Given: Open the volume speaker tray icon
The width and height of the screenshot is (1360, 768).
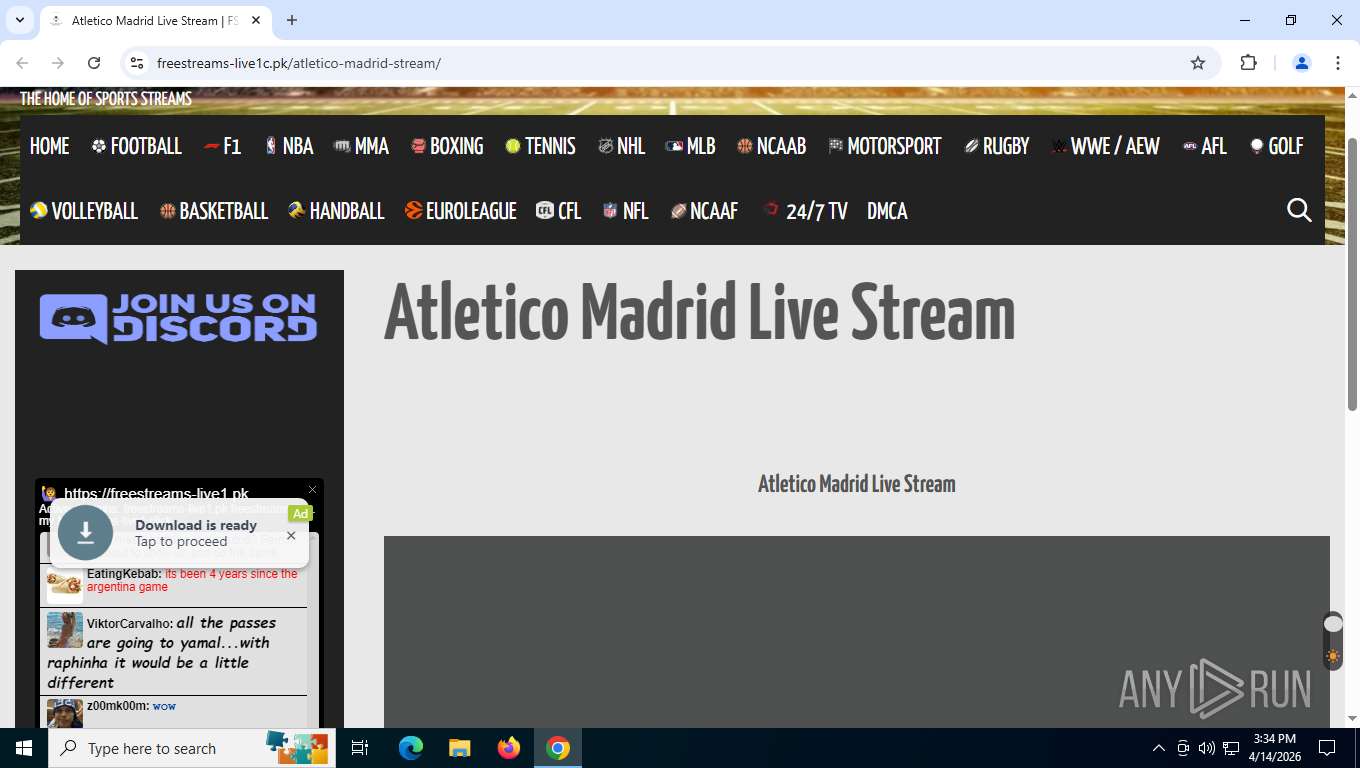Looking at the screenshot, I should pyautogui.click(x=1206, y=748).
